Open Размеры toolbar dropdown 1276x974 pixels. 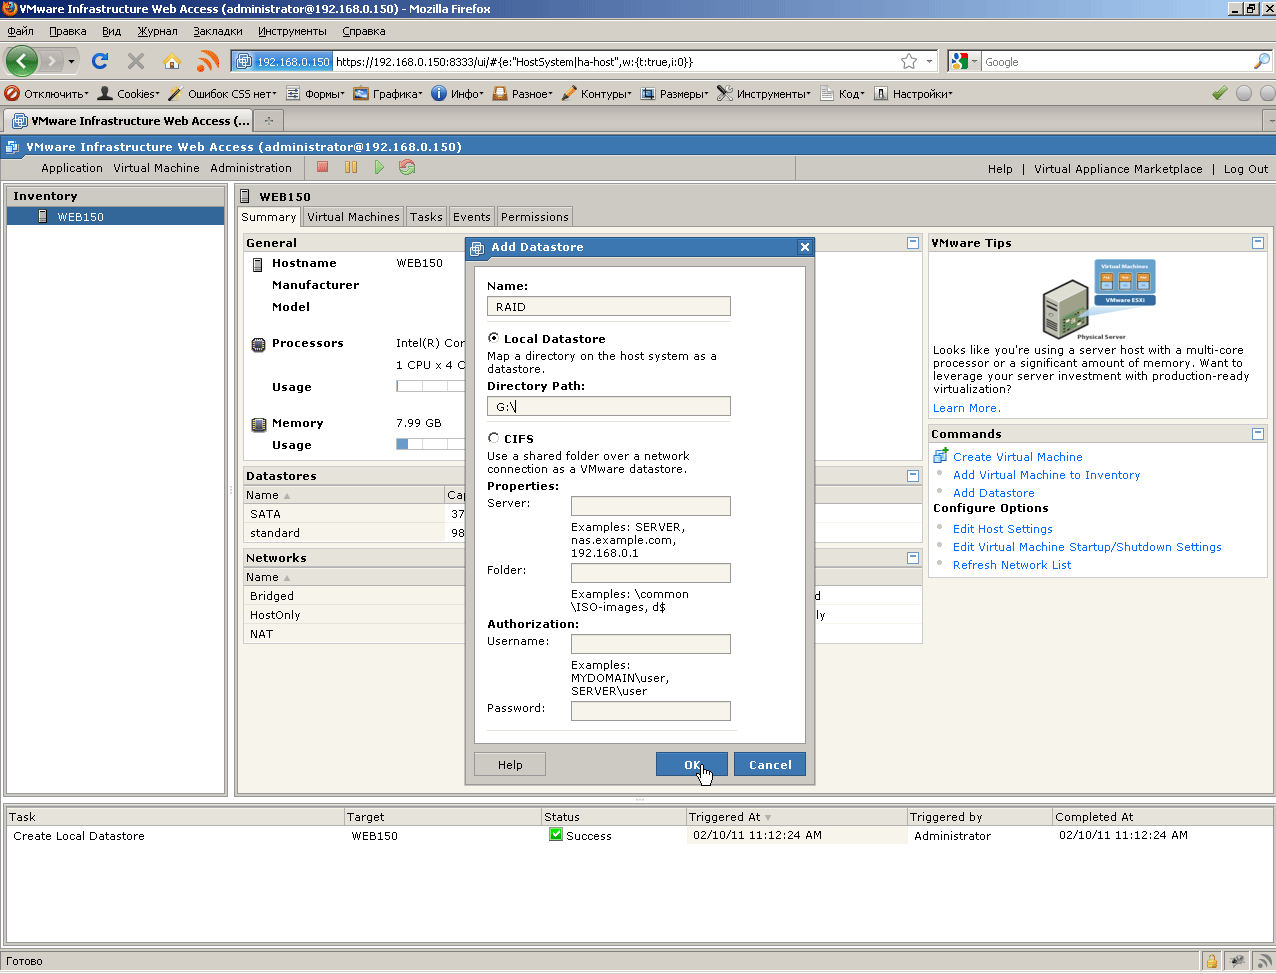[674, 93]
